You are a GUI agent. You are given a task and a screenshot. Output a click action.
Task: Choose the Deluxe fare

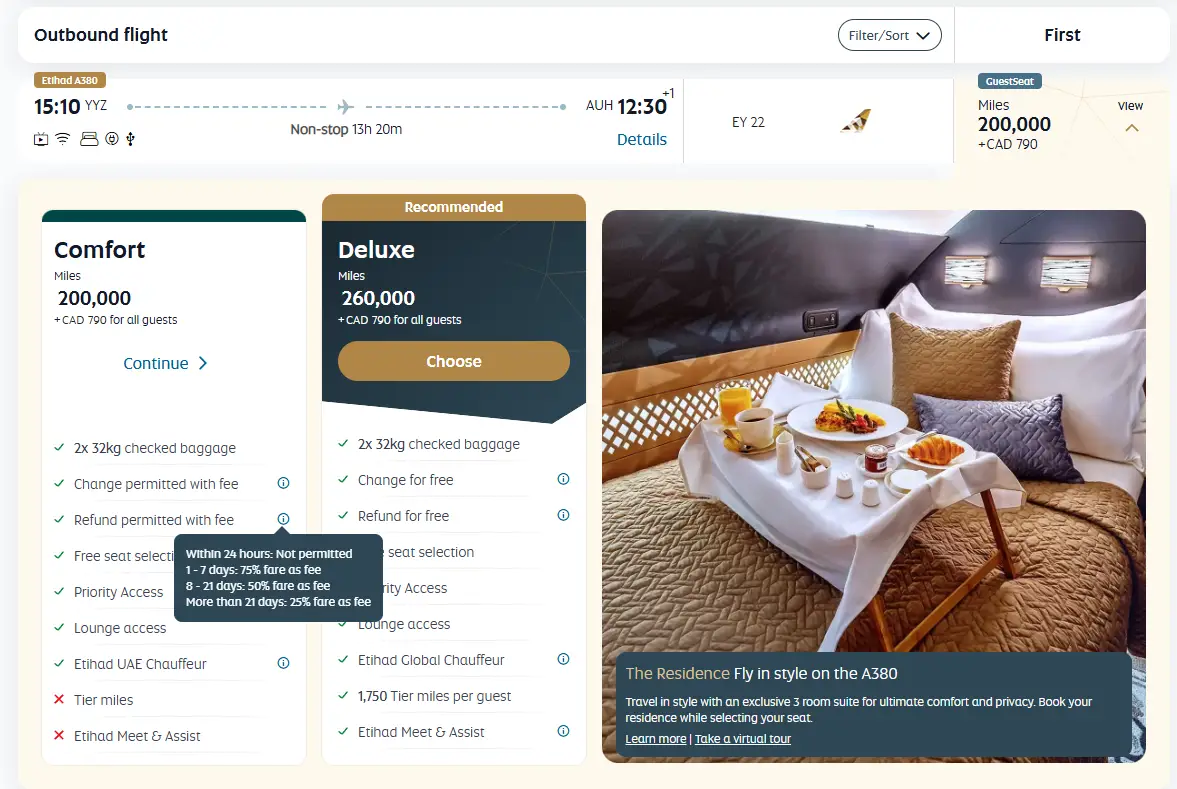tap(453, 361)
